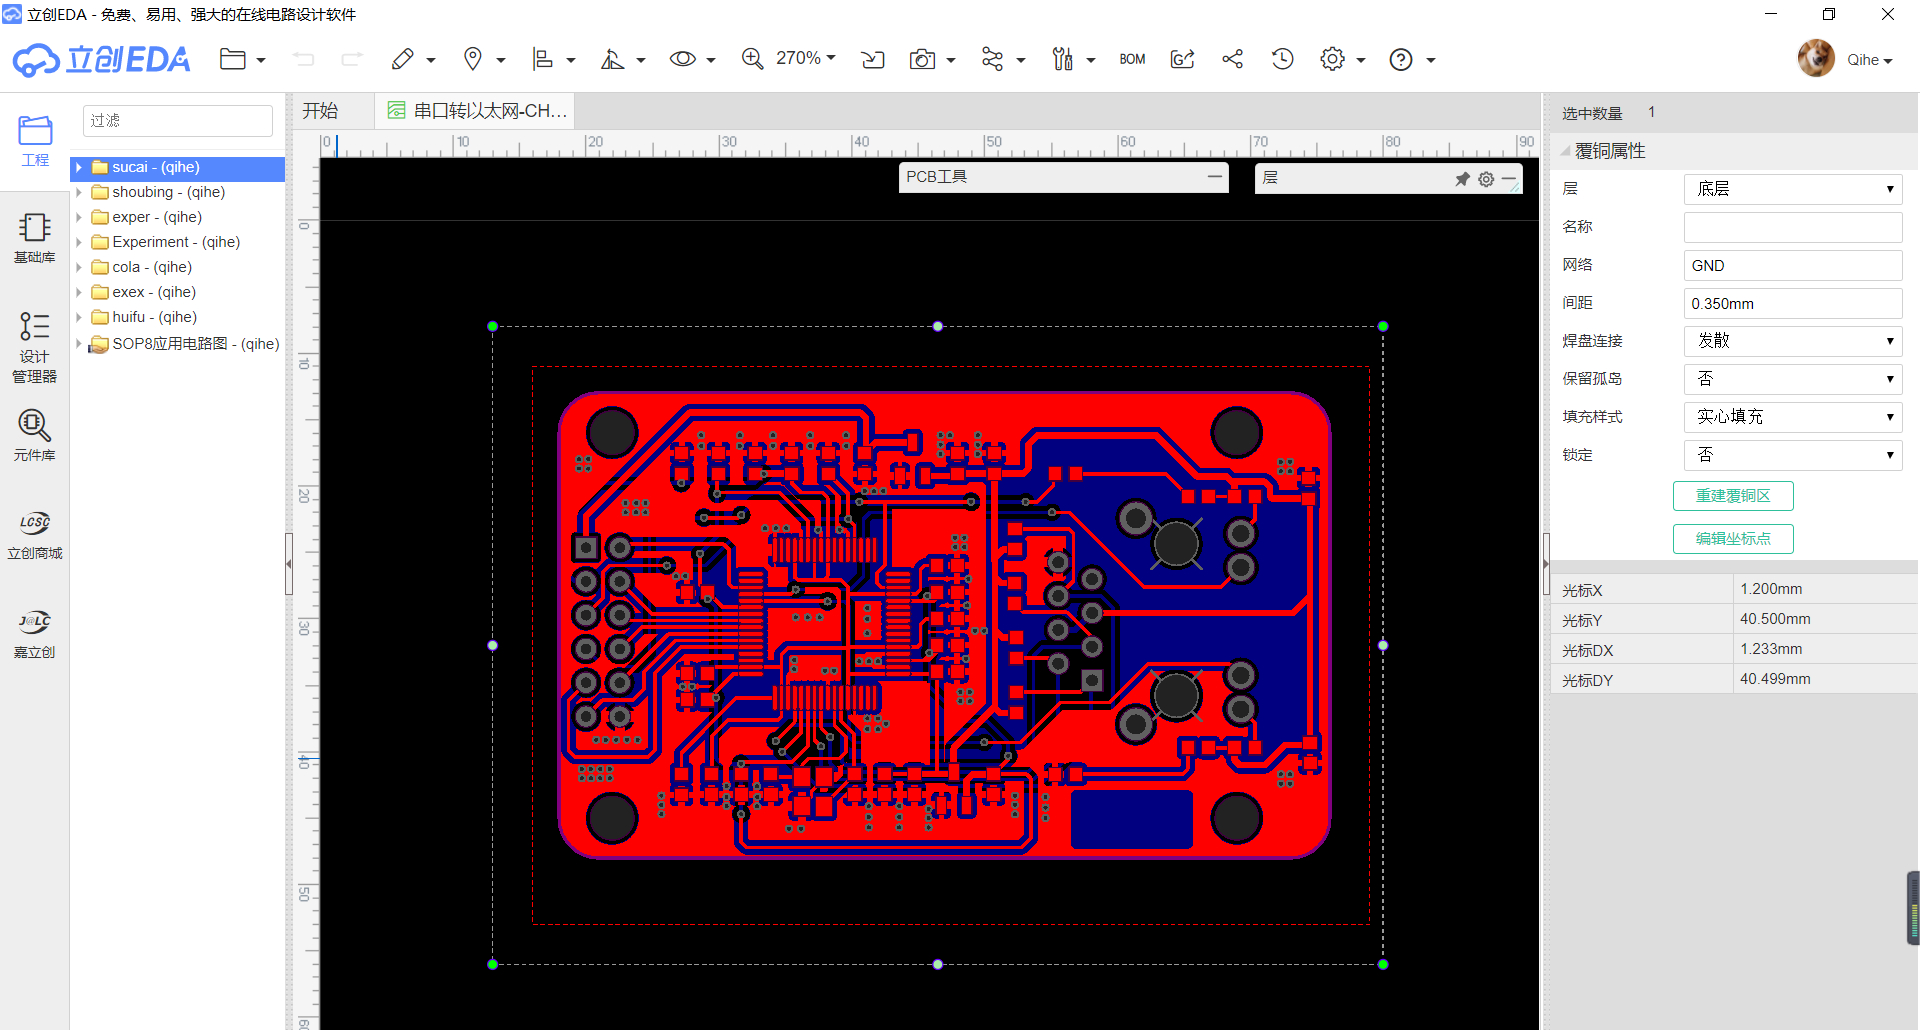Click the 编辑坐标点 button
1920x1030 pixels.
[1733, 539]
